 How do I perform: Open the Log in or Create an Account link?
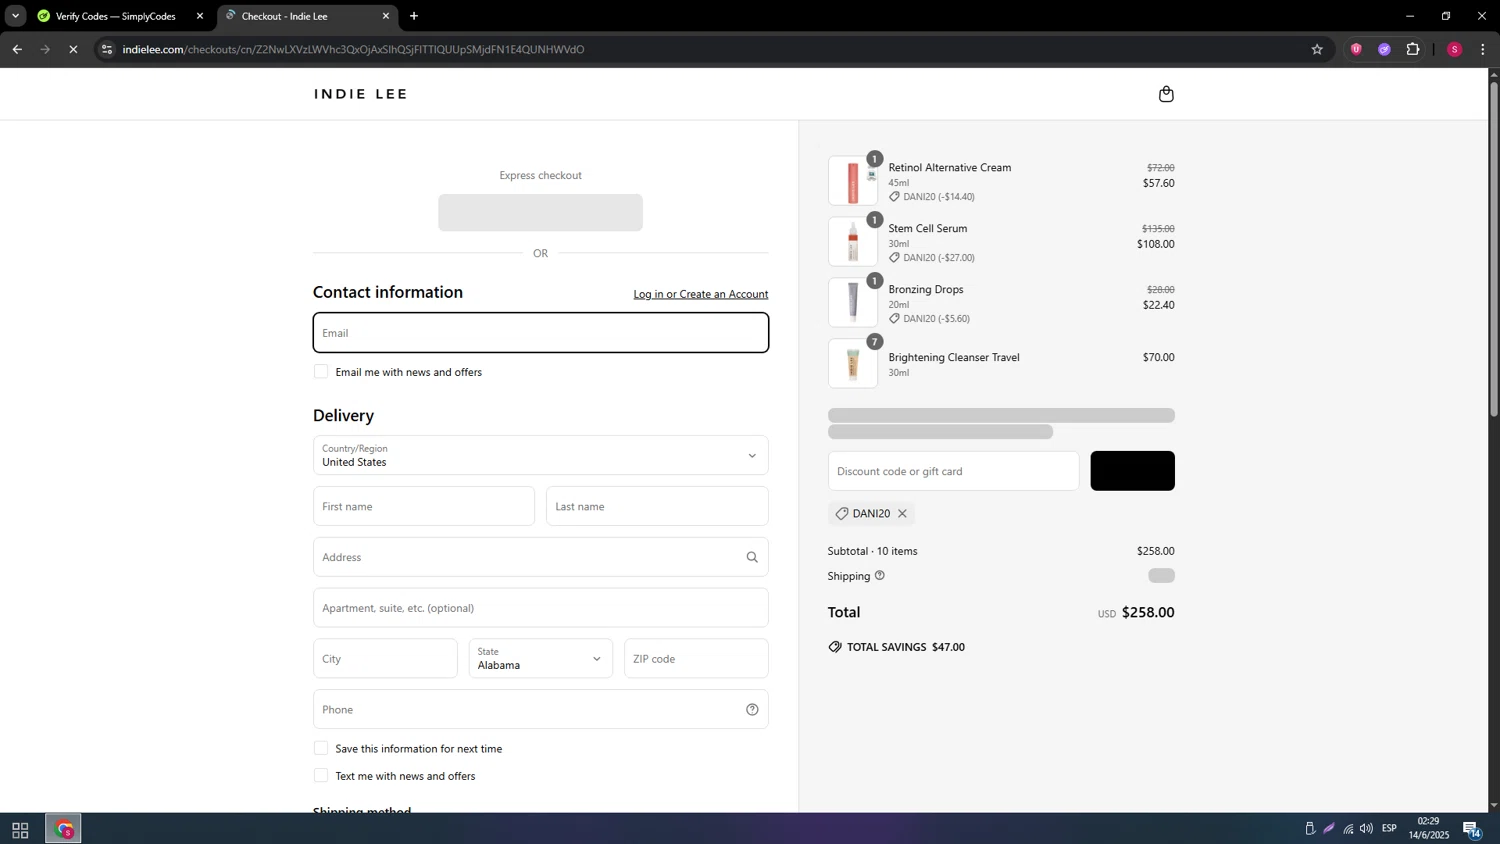pos(701,294)
